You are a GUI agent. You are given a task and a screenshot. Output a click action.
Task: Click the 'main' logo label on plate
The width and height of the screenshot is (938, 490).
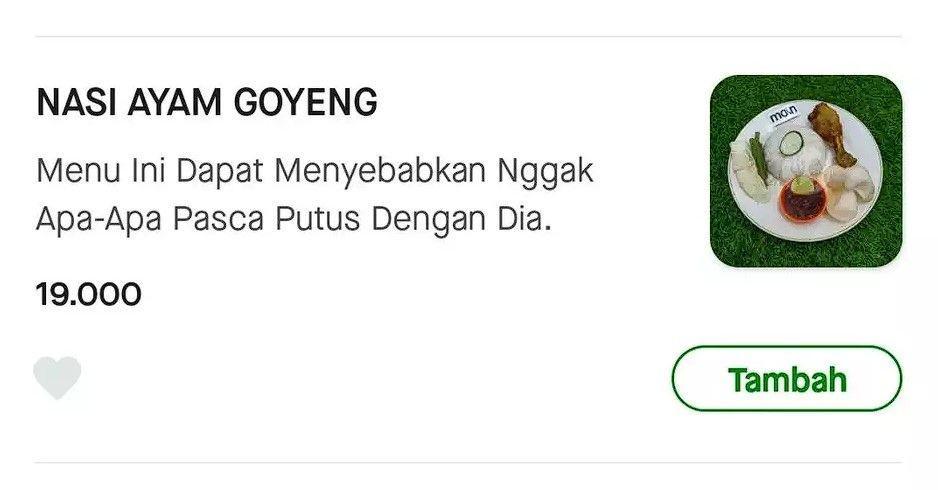pyautogui.click(x=783, y=113)
